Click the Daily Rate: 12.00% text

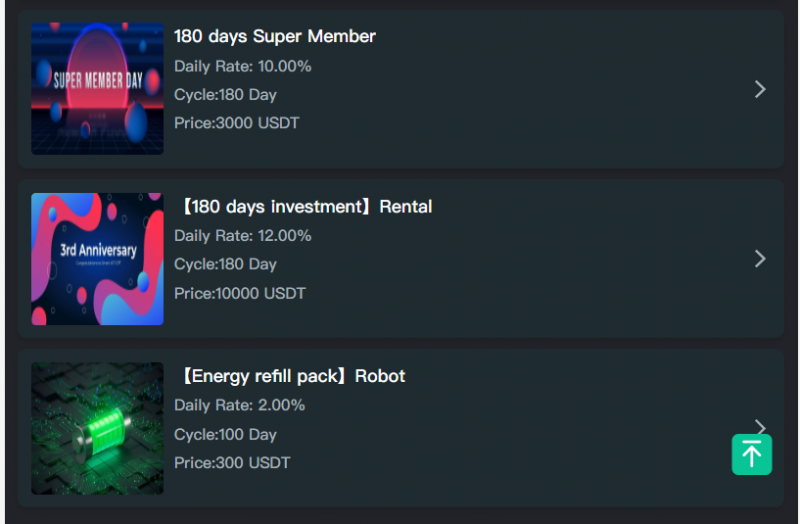(243, 236)
